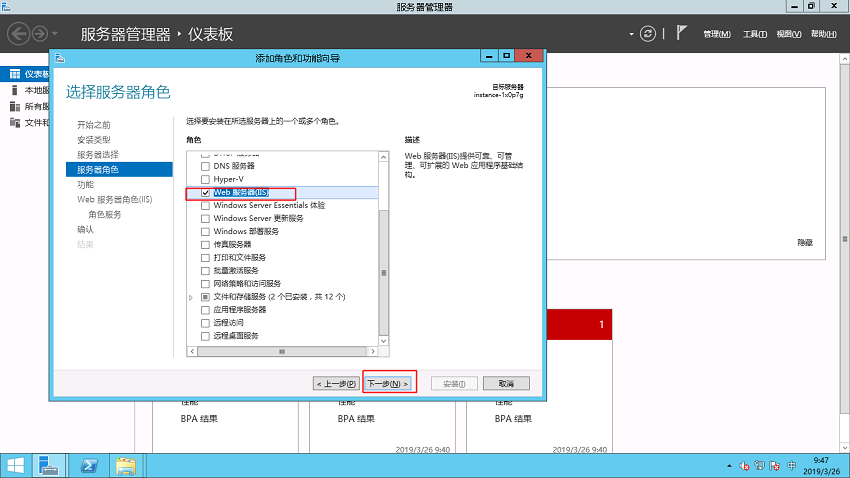
Task: Click the Server Manager forward arrow
Action: (x=40, y=34)
